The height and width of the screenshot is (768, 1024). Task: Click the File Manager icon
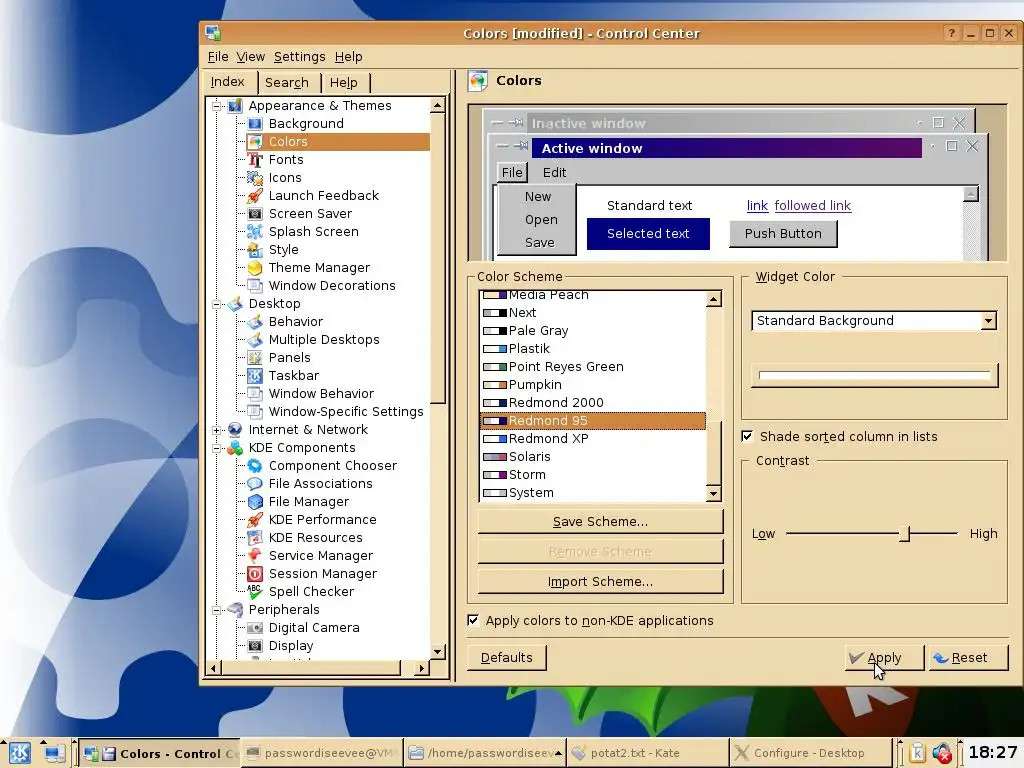pyautogui.click(x=255, y=502)
